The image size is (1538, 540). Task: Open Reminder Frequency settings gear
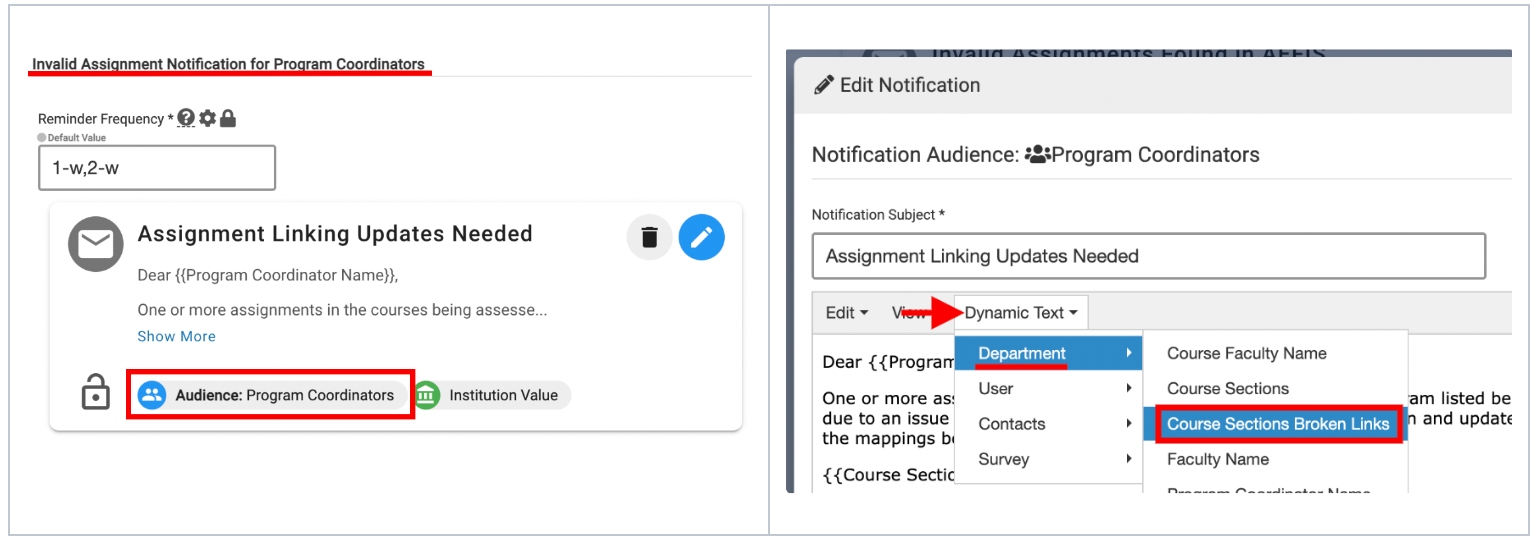[207, 118]
